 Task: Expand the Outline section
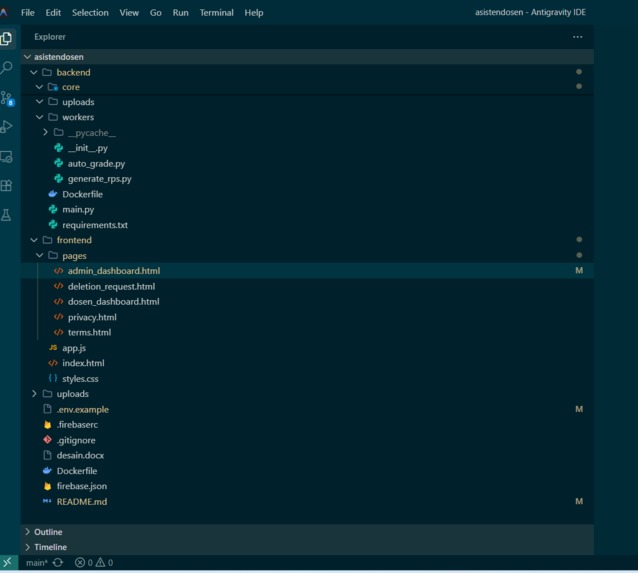pyautogui.click(x=28, y=531)
